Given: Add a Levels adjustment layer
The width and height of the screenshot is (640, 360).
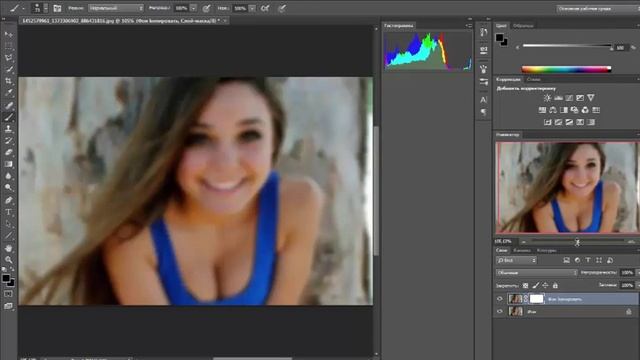Looking at the screenshot, I should tap(558, 98).
